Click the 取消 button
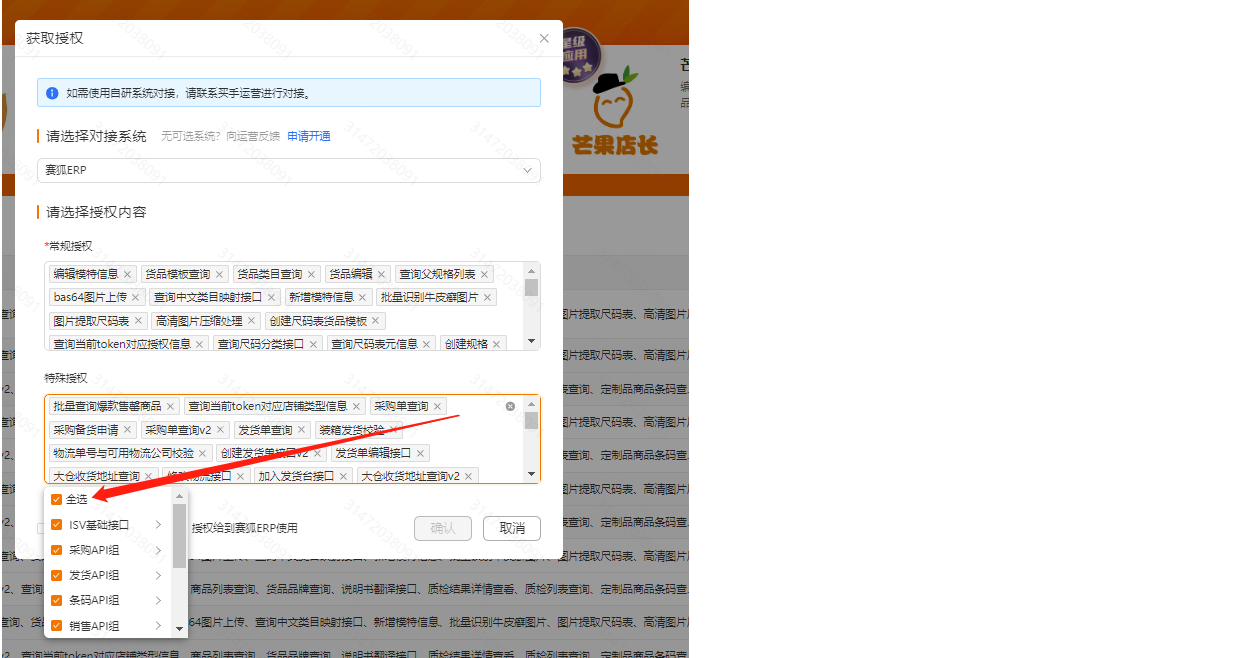Image resolution: width=1249 pixels, height=658 pixels. [x=512, y=528]
